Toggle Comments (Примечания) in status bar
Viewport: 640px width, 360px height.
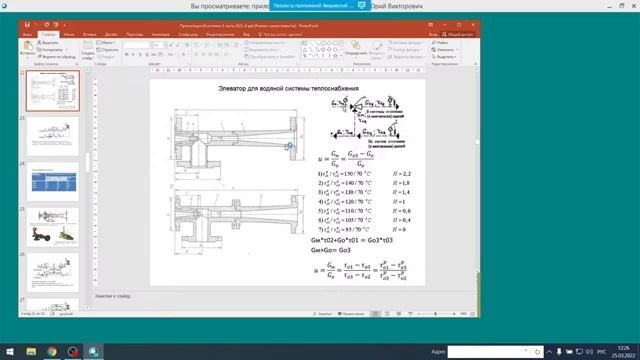click(351, 314)
